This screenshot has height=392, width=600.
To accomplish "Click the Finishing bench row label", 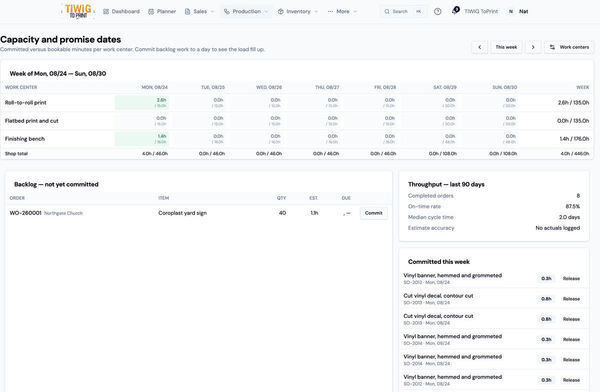I will 25,139.
